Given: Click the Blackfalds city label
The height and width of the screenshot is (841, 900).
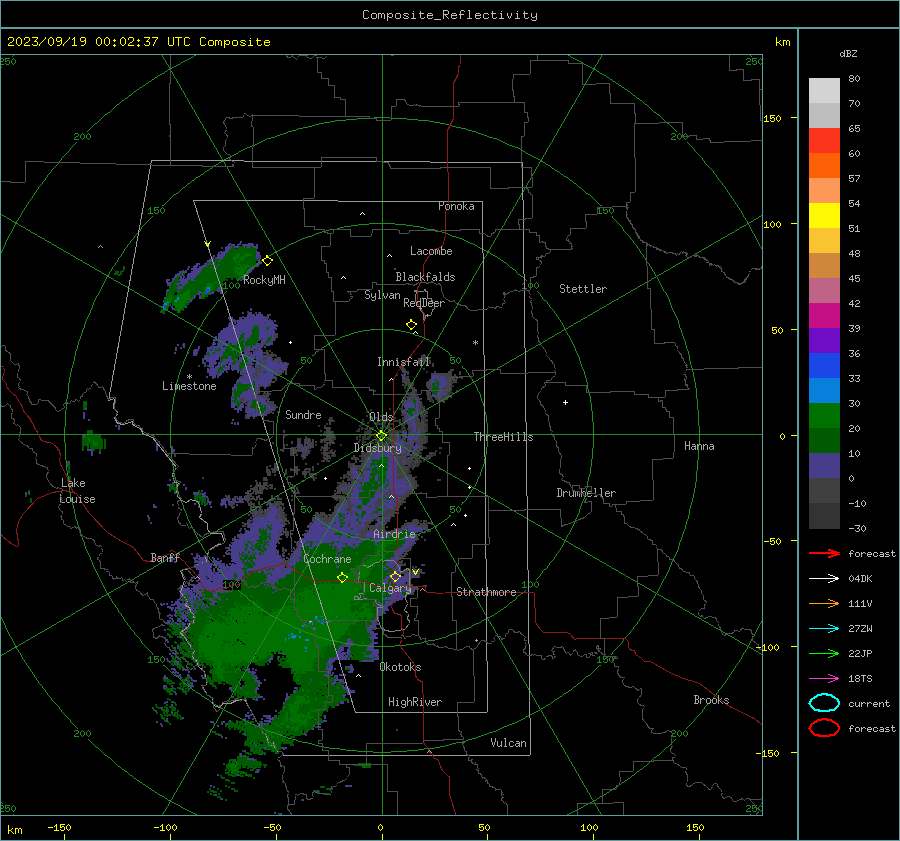Looking at the screenshot, I should coord(425,277).
